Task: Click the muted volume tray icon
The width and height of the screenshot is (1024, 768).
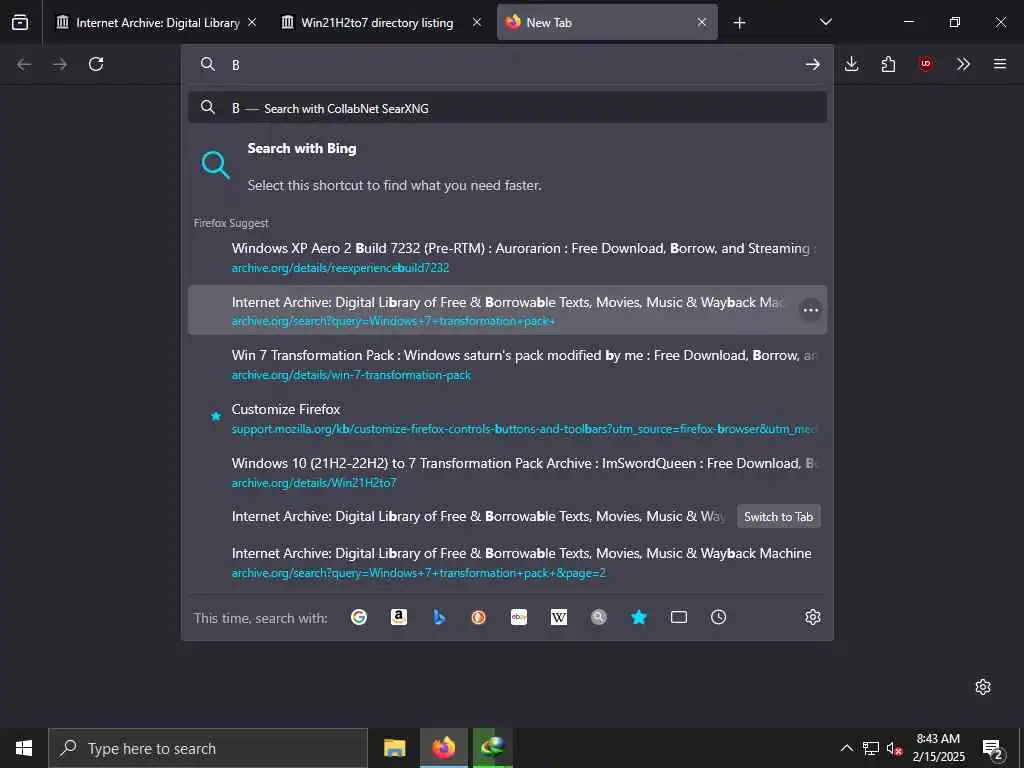Action: pos(894,748)
